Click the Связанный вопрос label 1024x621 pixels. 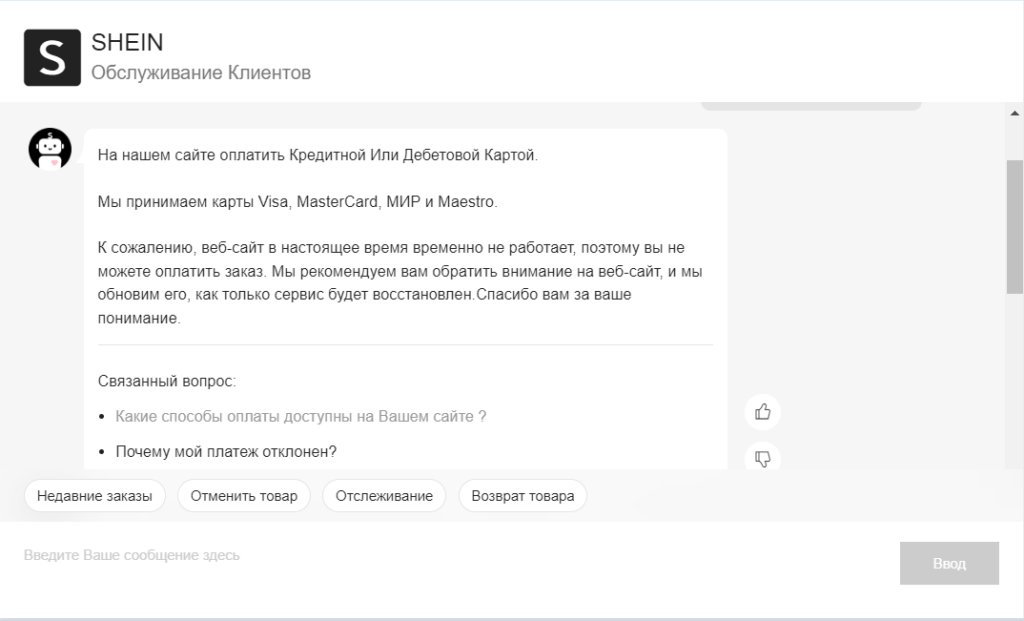pyautogui.click(x=167, y=381)
